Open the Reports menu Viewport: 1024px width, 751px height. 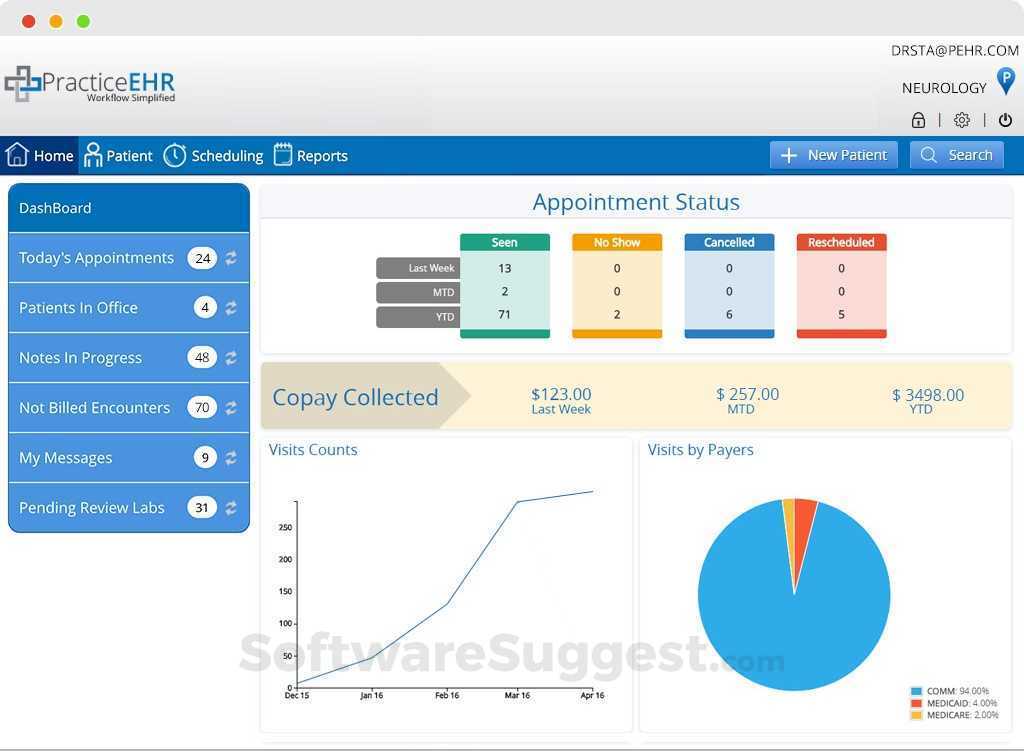point(310,155)
